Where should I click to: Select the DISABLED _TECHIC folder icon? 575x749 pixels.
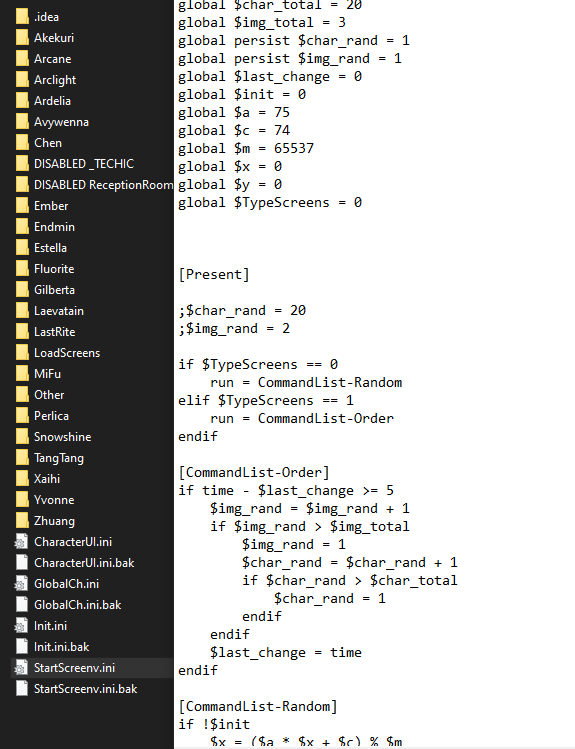(22, 164)
